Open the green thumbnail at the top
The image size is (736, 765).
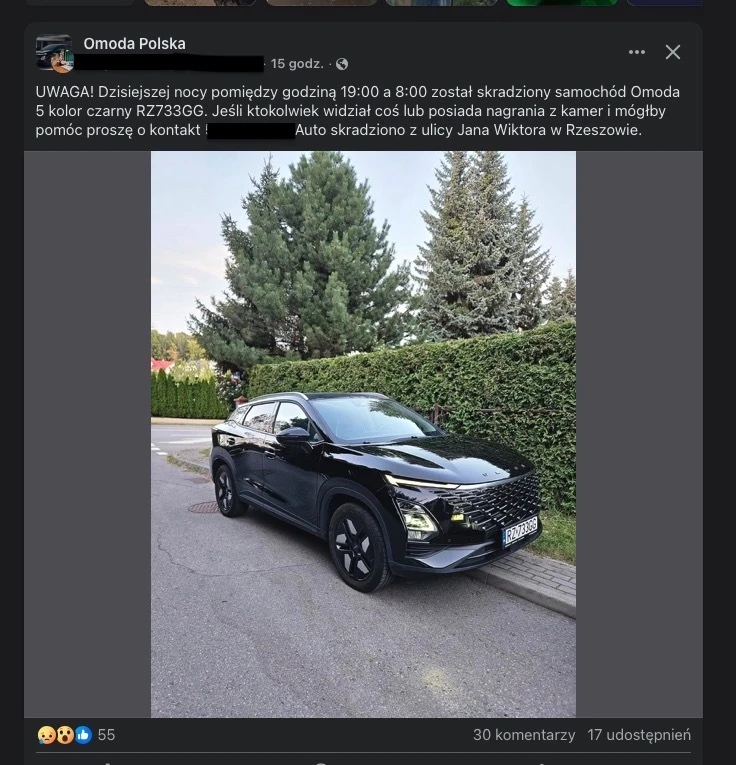coord(562,2)
